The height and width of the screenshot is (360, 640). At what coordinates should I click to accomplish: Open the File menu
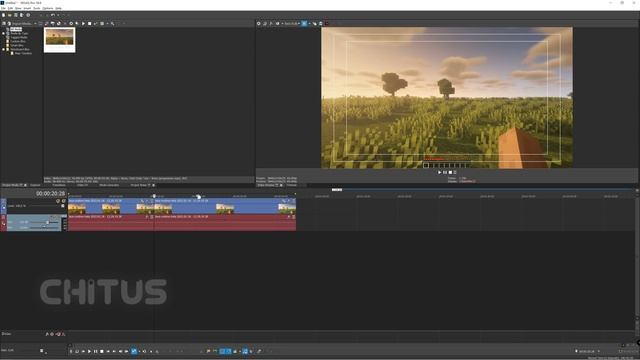click(3, 8)
